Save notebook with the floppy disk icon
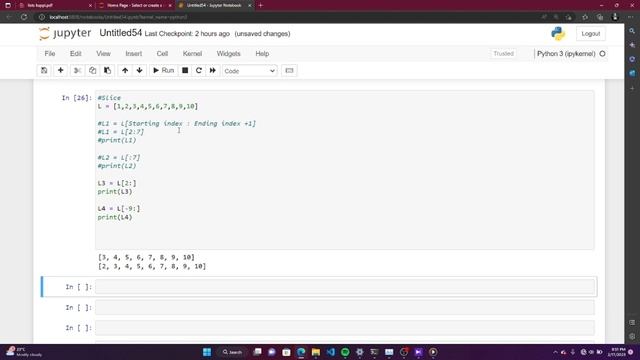The width and height of the screenshot is (640, 360). coord(44,71)
